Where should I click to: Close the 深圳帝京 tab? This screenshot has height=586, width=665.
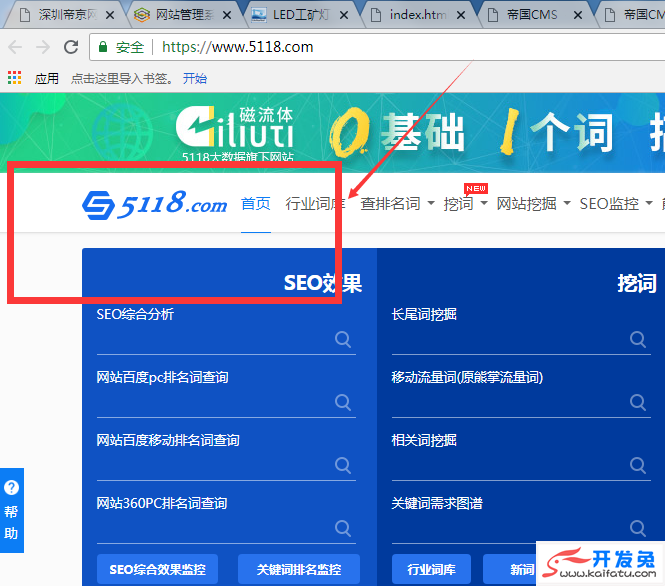coord(109,16)
